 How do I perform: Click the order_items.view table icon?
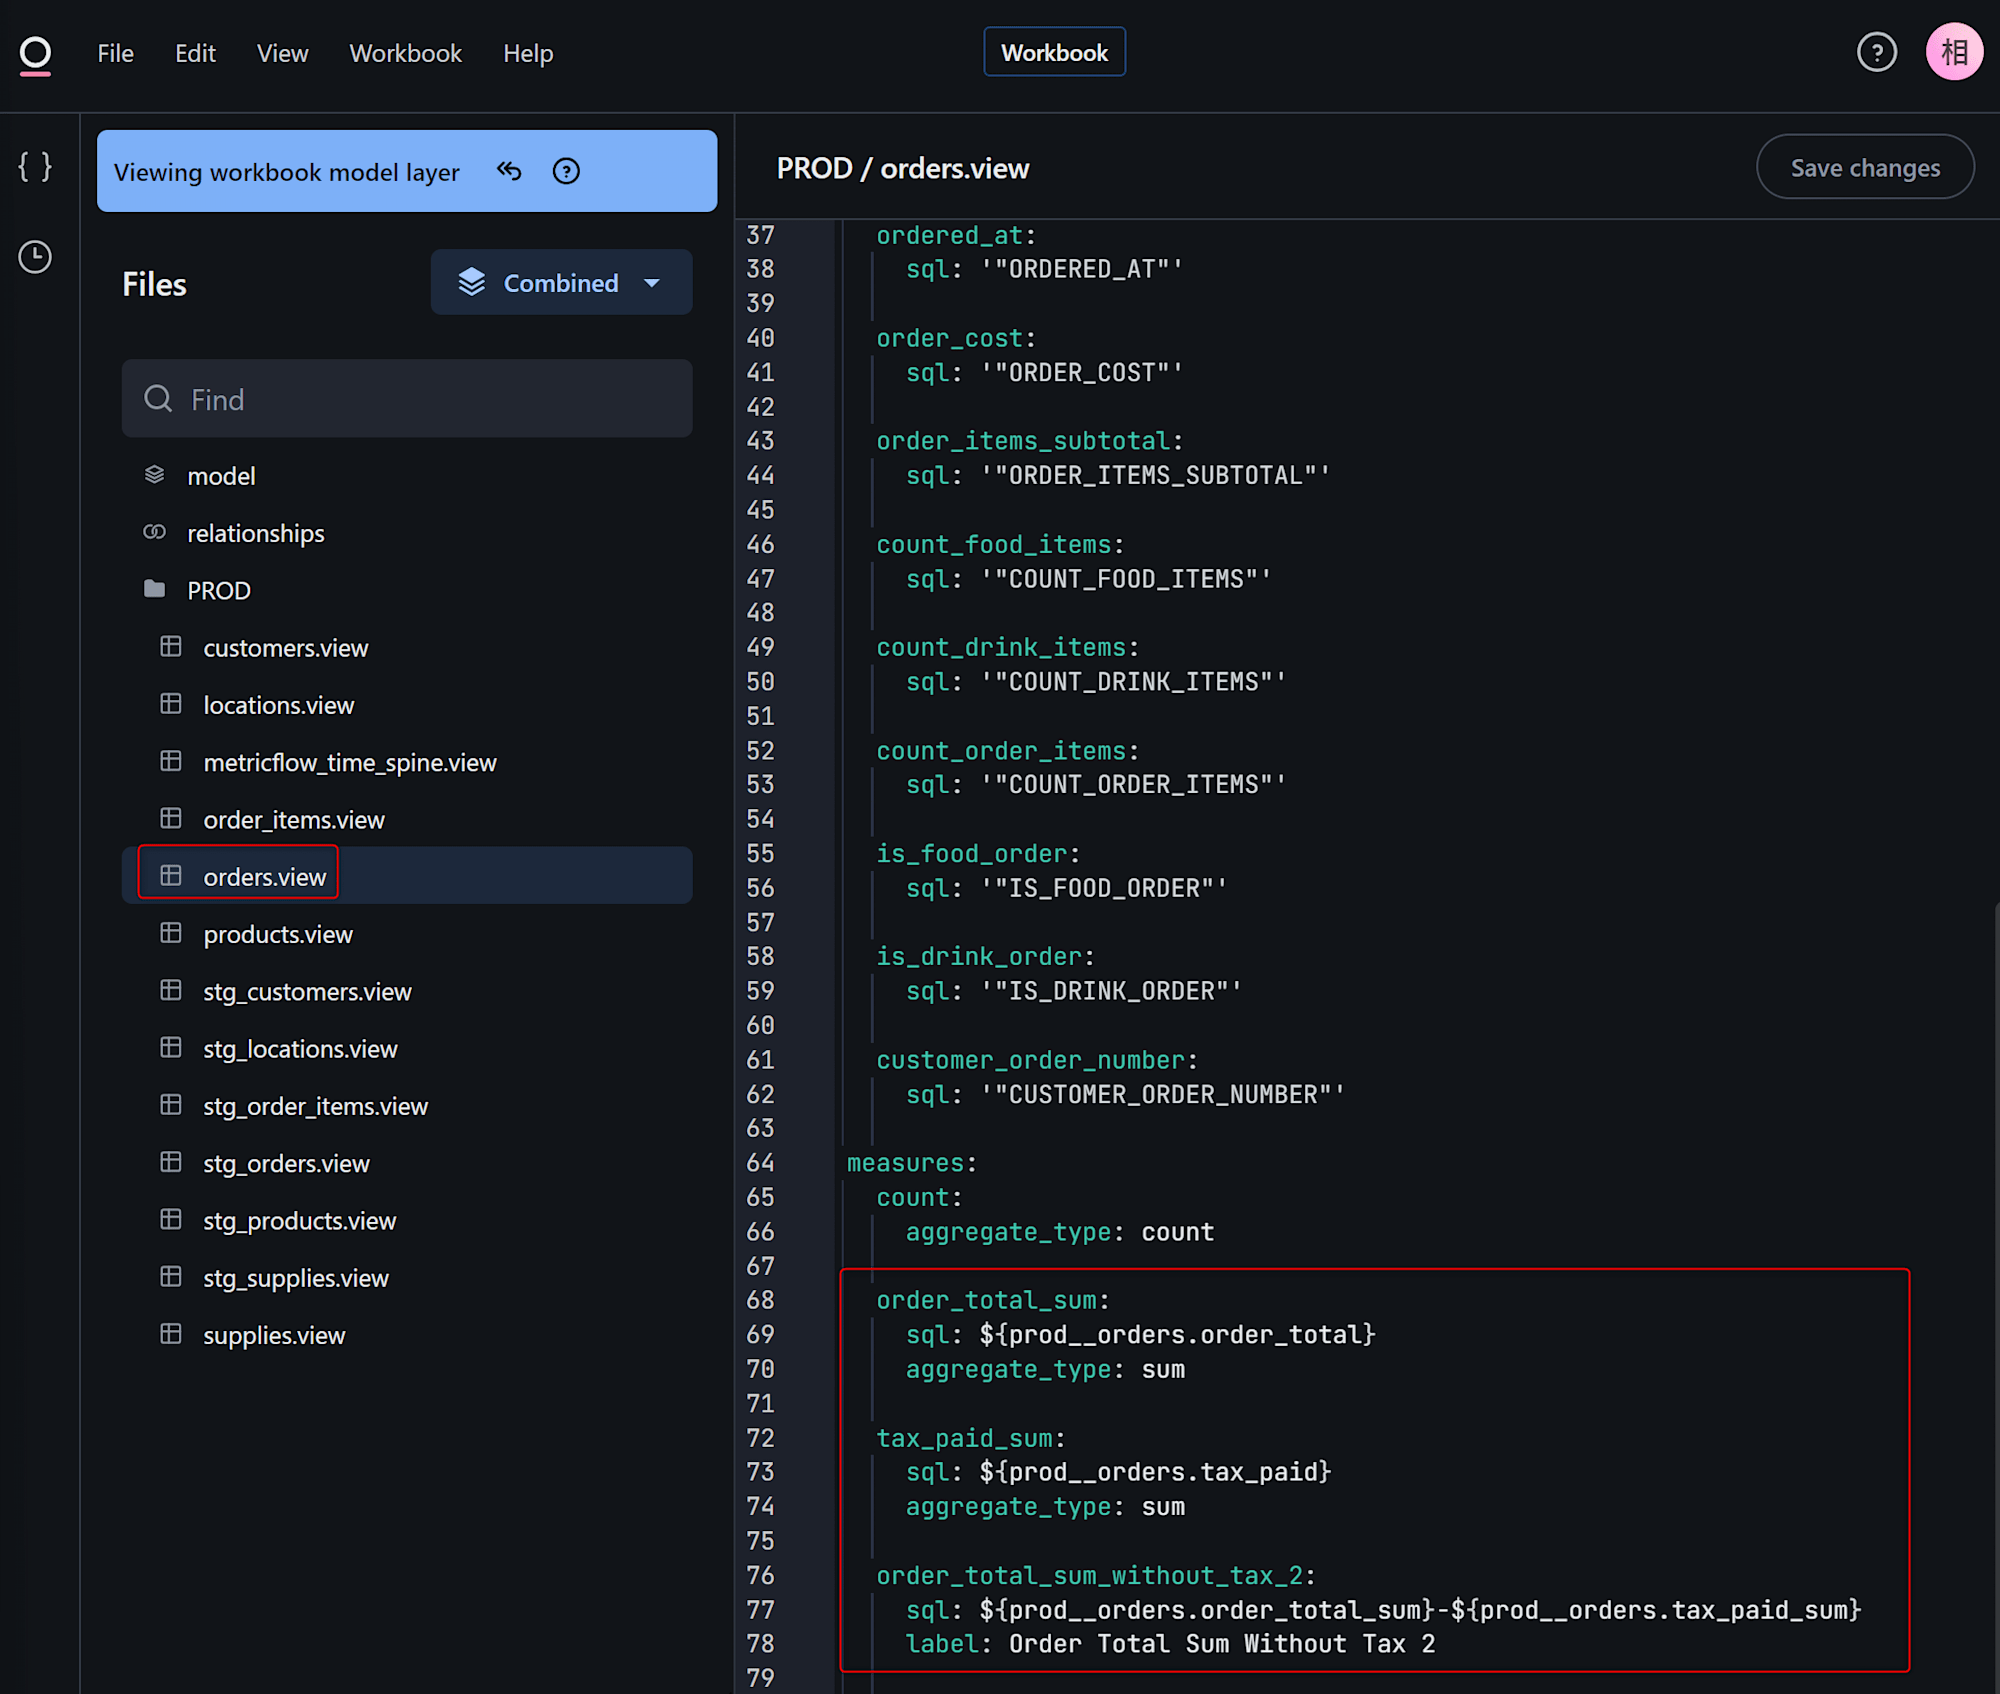(171, 819)
